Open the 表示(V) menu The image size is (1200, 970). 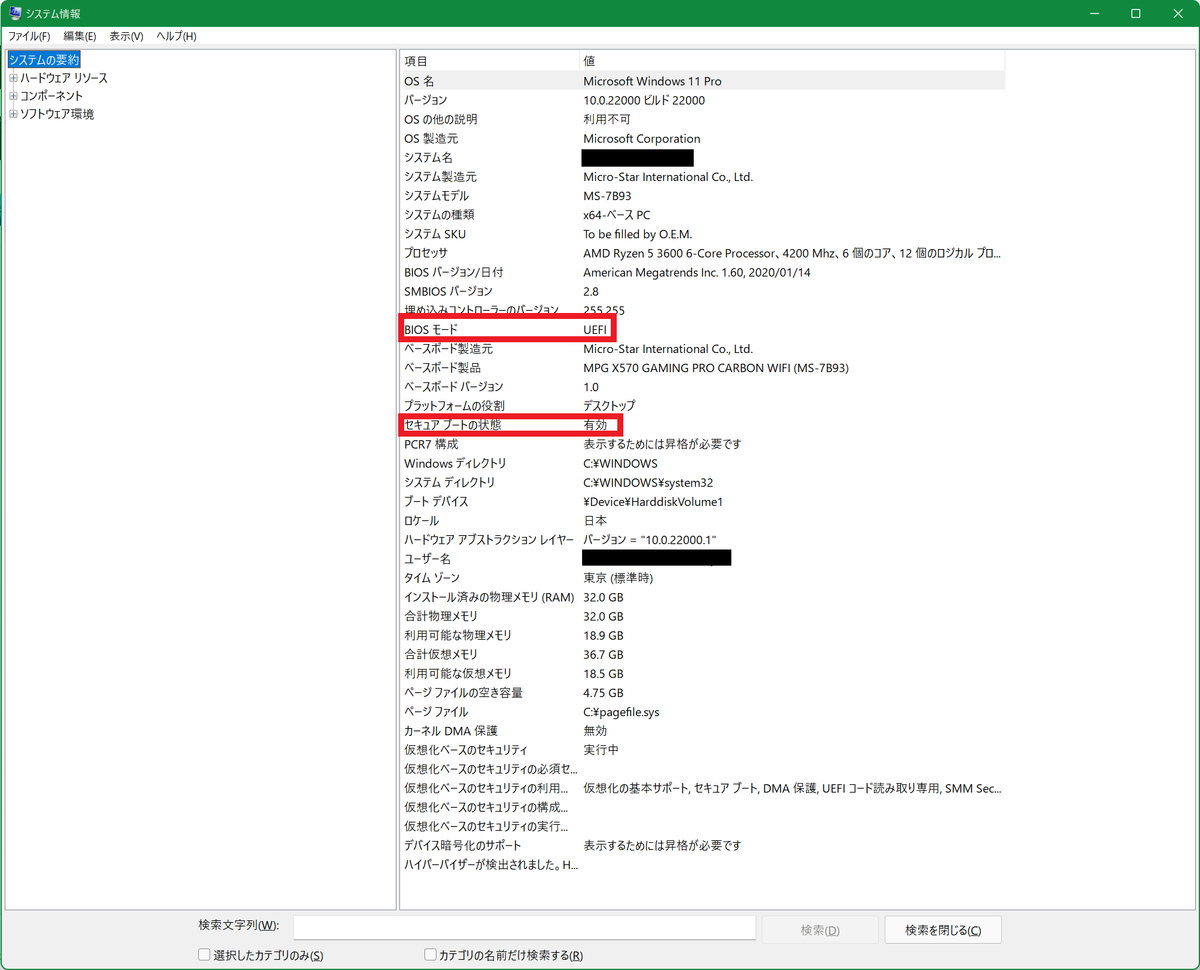(x=126, y=36)
